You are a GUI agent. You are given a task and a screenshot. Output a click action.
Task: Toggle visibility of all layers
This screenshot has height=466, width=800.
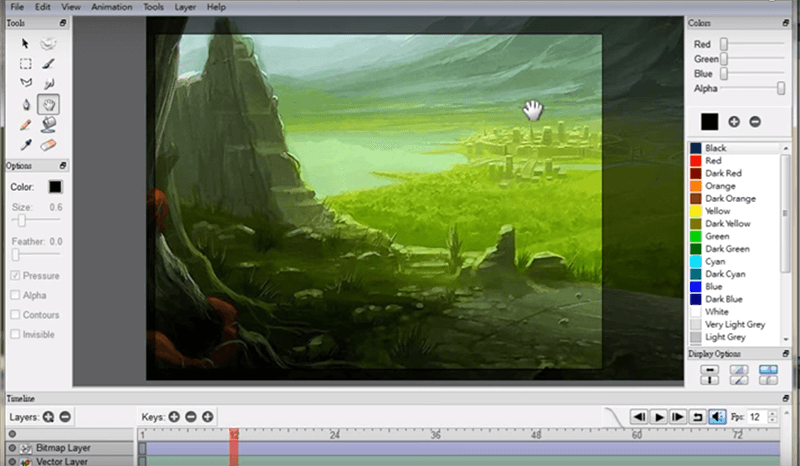click(12, 434)
